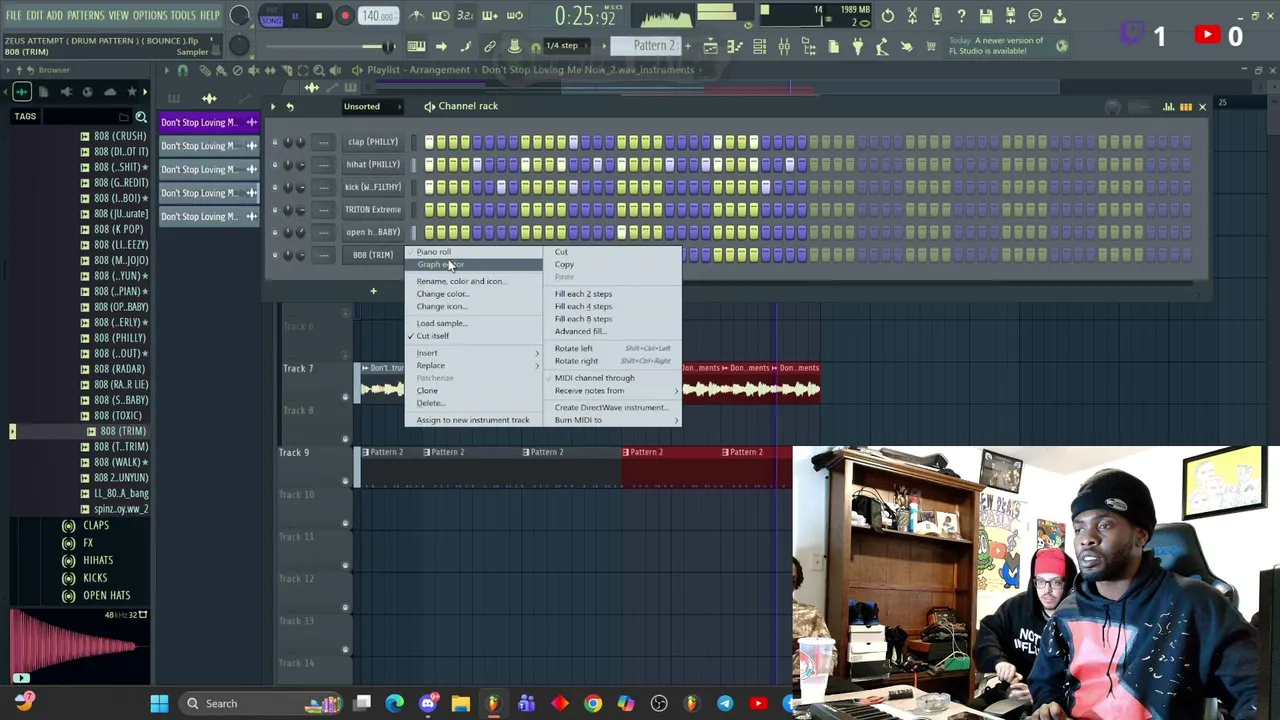Toggle mute LED for clap (PHILLY) channel

[275, 142]
